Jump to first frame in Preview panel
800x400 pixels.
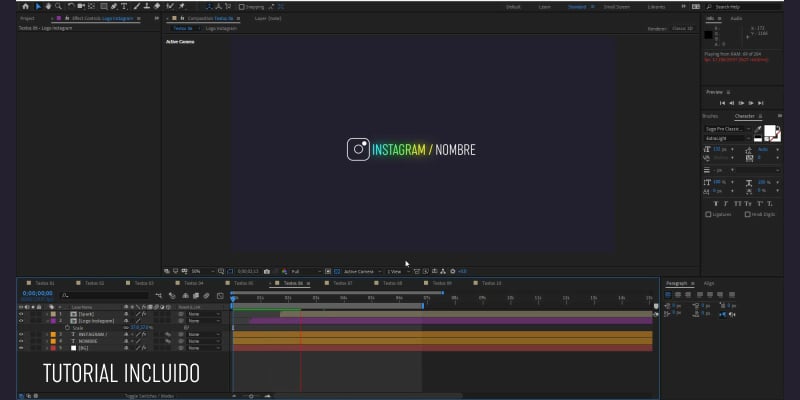[722, 103]
